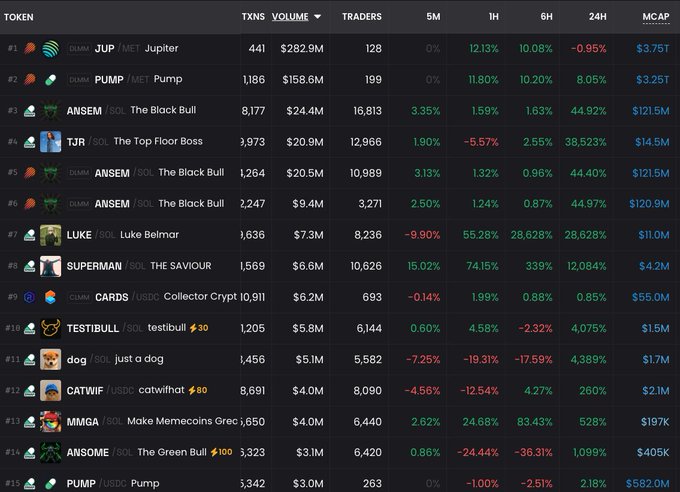Image resolution: width=680 pixels, height=492 pixels.
Task: Click the orange DEX icon next to rank #6
Action: coord(29,203)
